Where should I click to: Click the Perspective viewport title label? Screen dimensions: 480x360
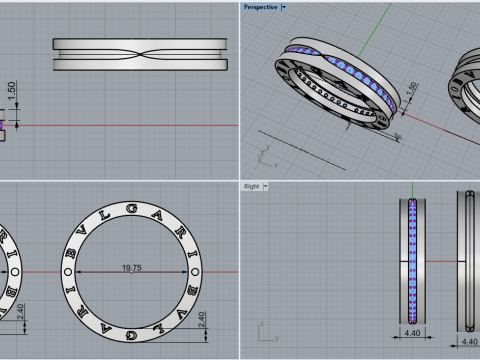260,7
